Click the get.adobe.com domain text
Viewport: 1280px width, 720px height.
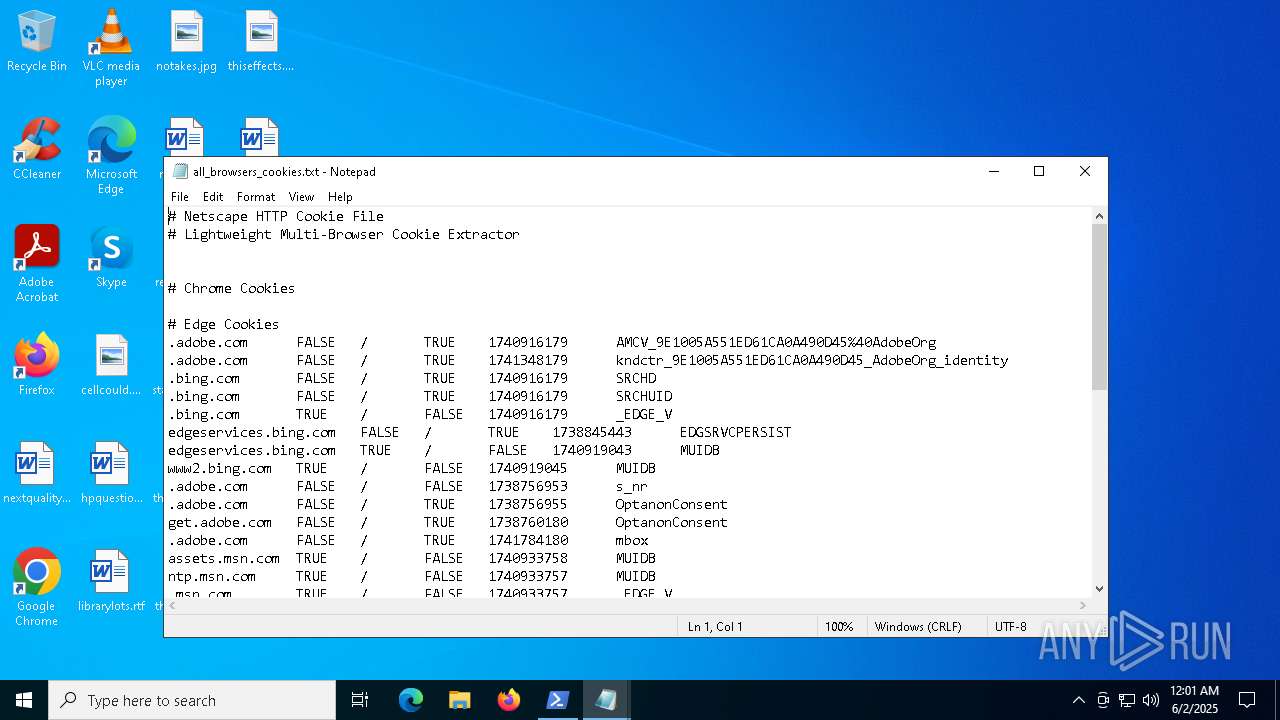point(220,522)
